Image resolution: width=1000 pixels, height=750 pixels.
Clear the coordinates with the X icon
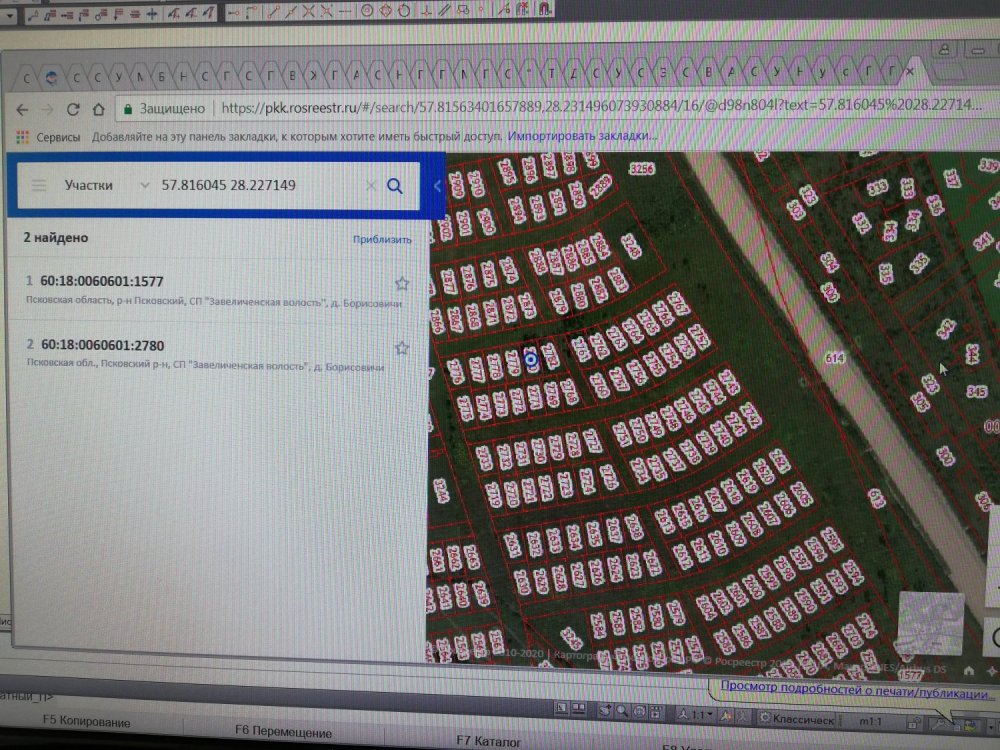click(370, 186)
